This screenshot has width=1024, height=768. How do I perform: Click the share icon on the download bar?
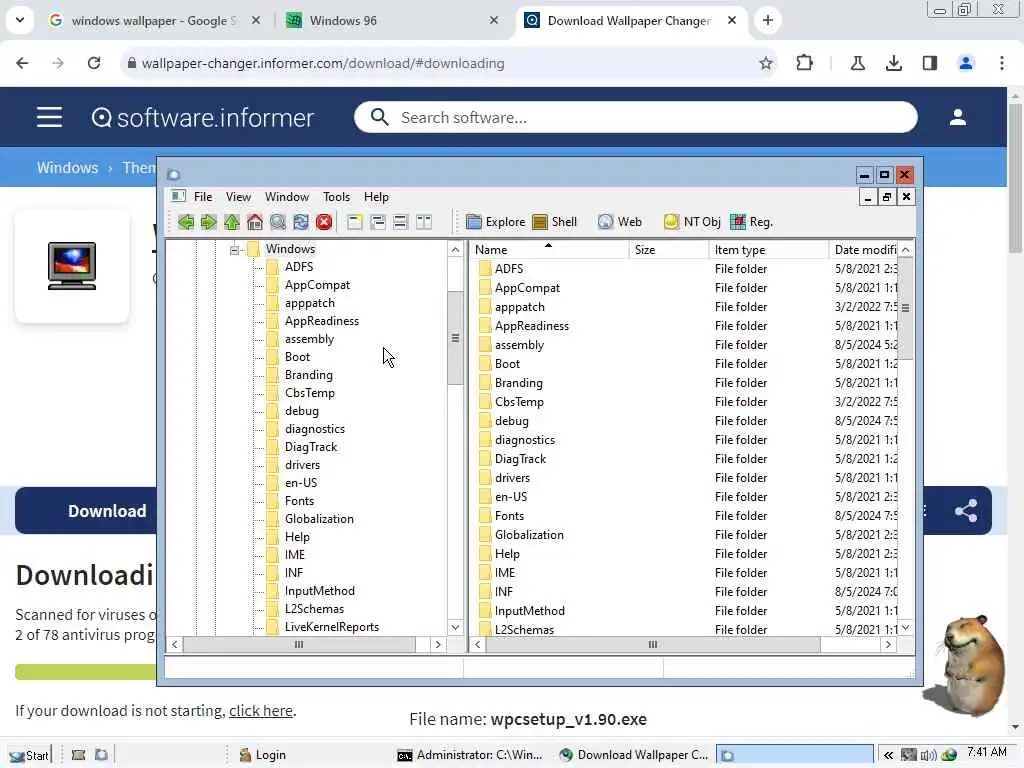click(966, 511)
